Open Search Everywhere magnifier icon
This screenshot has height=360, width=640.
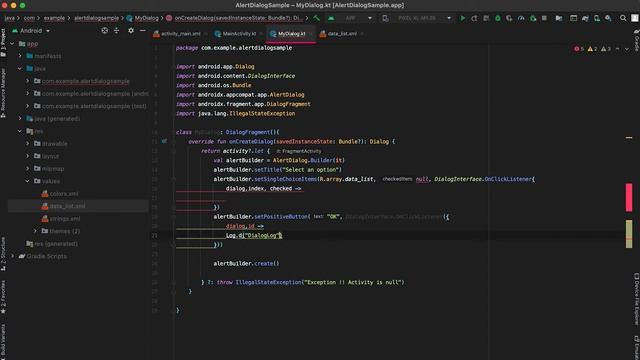(x=623, y=18)
